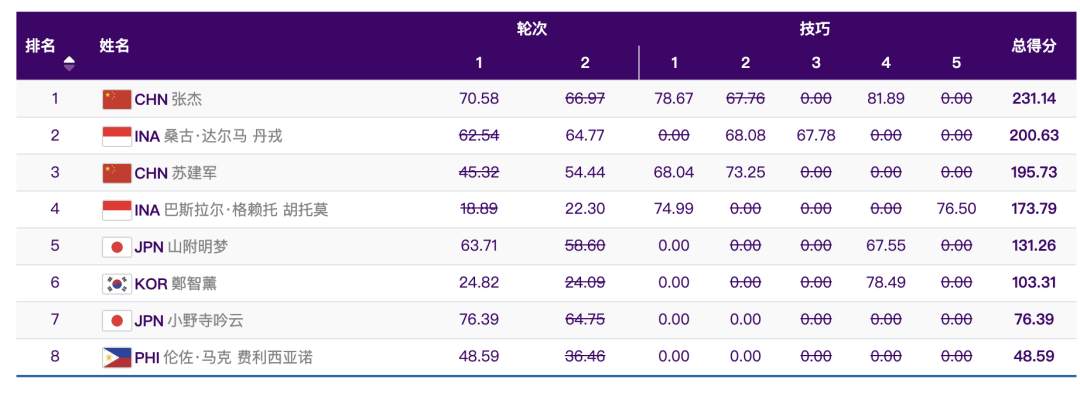Image resolution: width=1080 pixels, height=396 pixels.
Task: Click the 轮次 header group
Action: pyautogui.click(x=532, y=29)
